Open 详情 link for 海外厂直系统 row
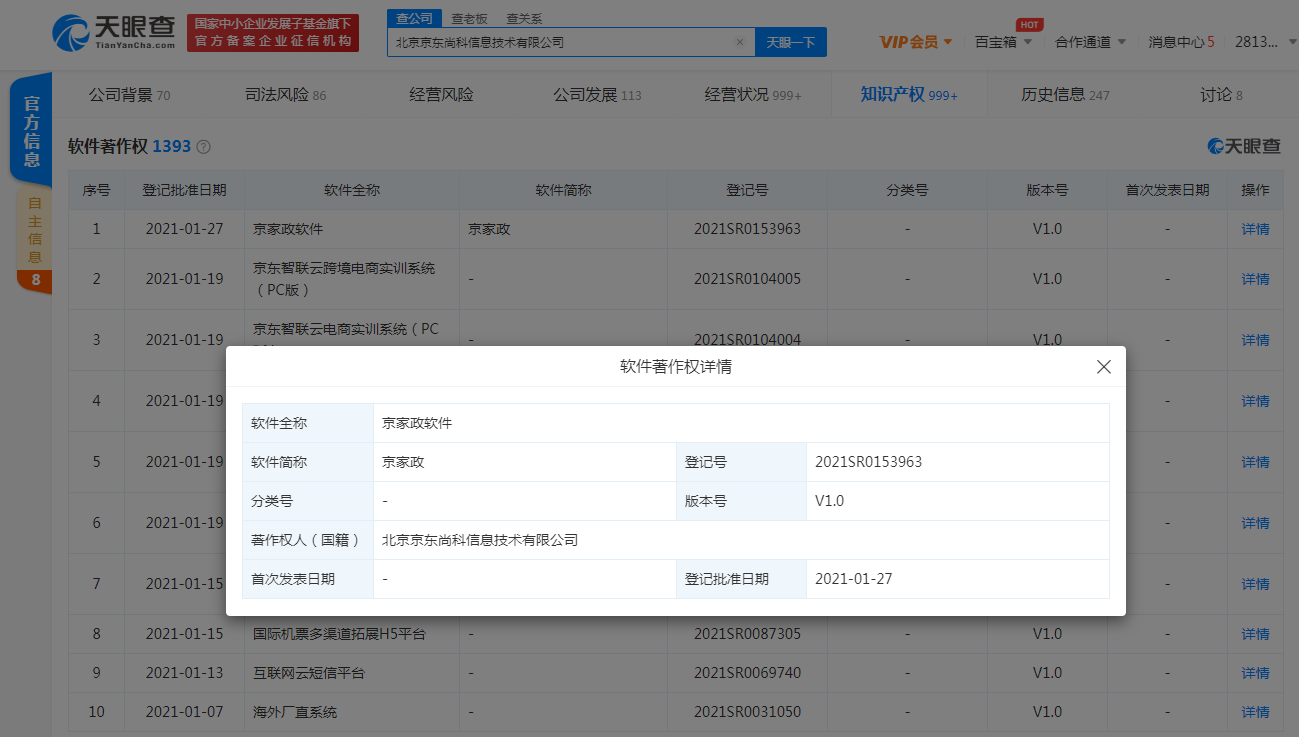This screenshot has width=1299, height=737. pyautogui.click(x=1254, y=712)
